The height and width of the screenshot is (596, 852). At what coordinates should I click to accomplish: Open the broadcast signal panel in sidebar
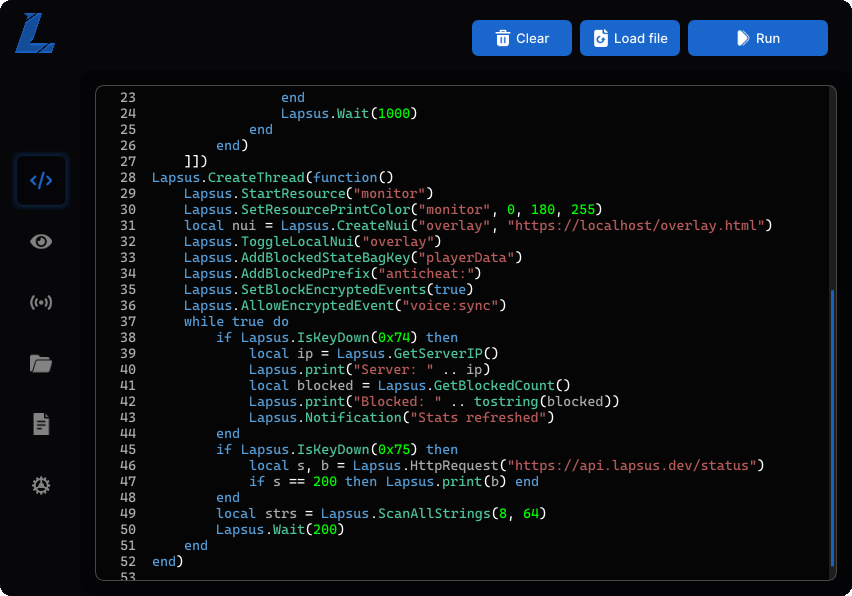click(41, 303)
